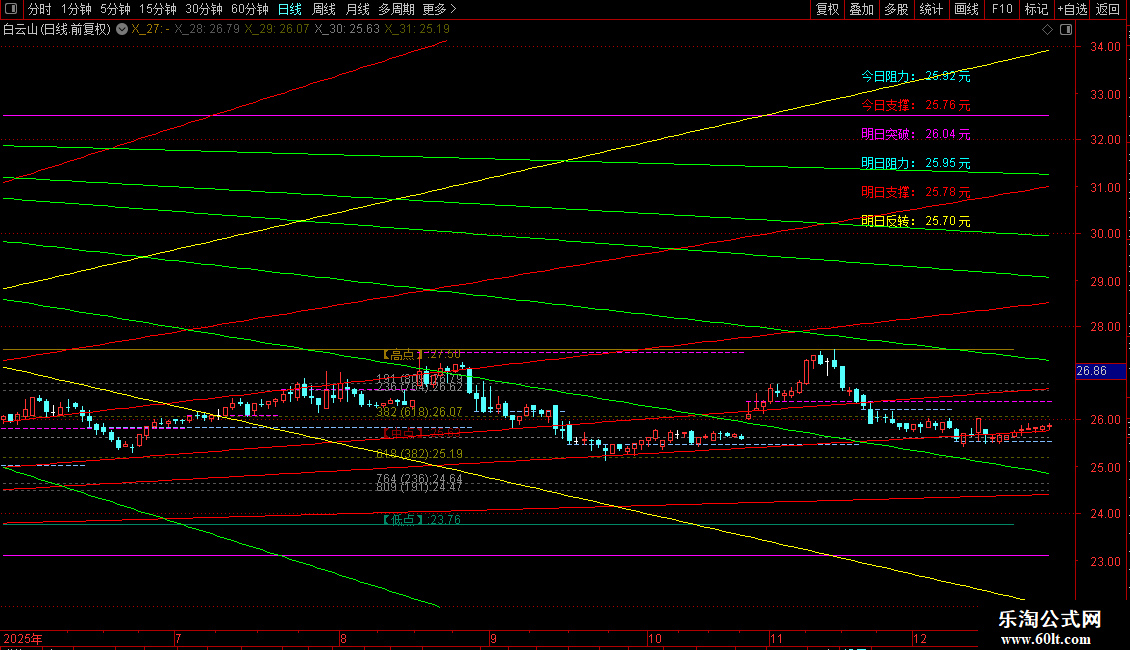Screen dimensions: 1130x650
Task: Click the 明日反转 25.70元 label
Action: 915,221
